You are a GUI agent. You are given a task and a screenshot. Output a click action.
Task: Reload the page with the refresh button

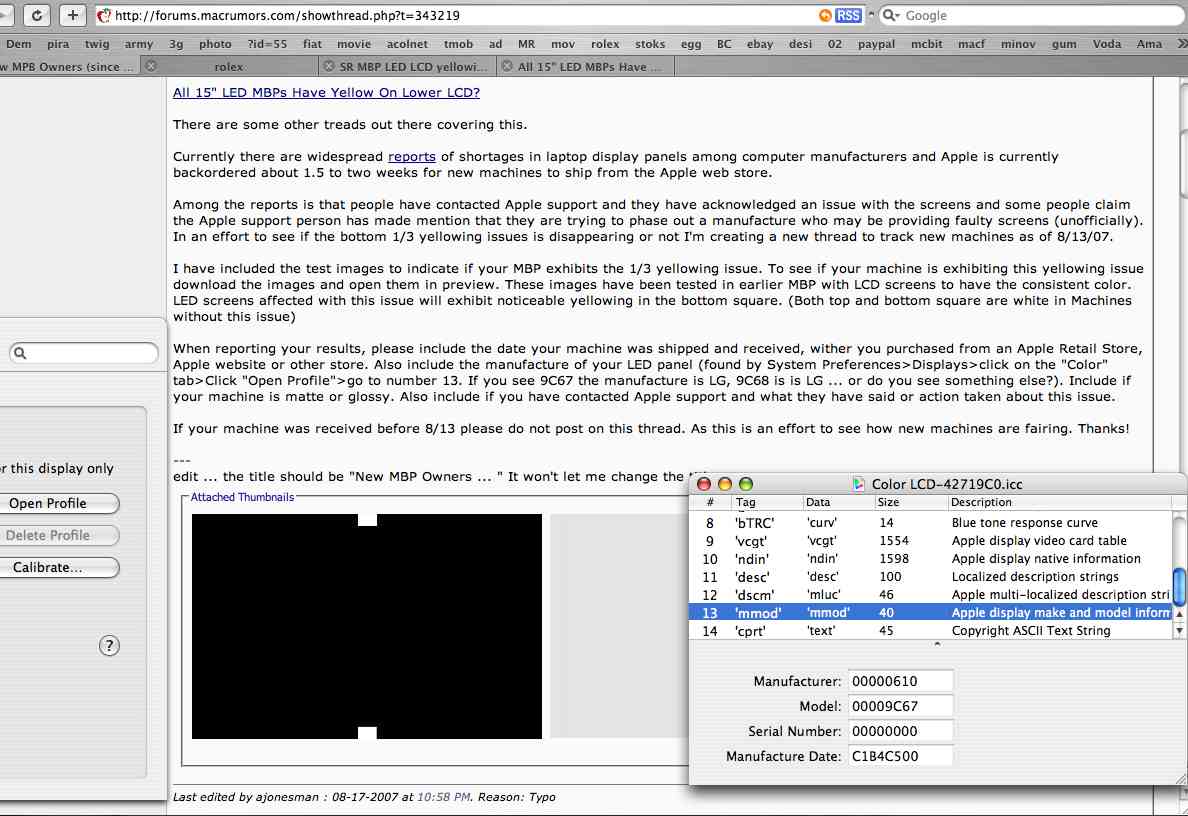[x=36, y=15]
